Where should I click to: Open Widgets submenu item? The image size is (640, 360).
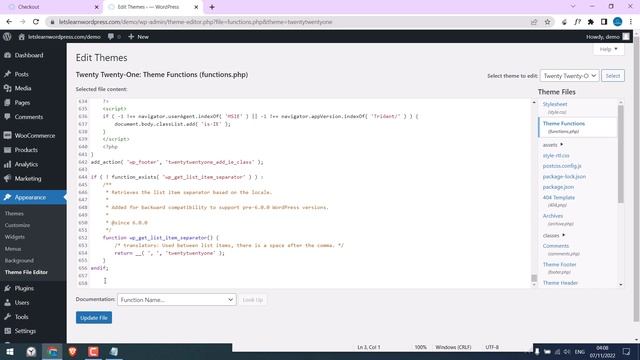pyautogui.click(x=15, y=237)
